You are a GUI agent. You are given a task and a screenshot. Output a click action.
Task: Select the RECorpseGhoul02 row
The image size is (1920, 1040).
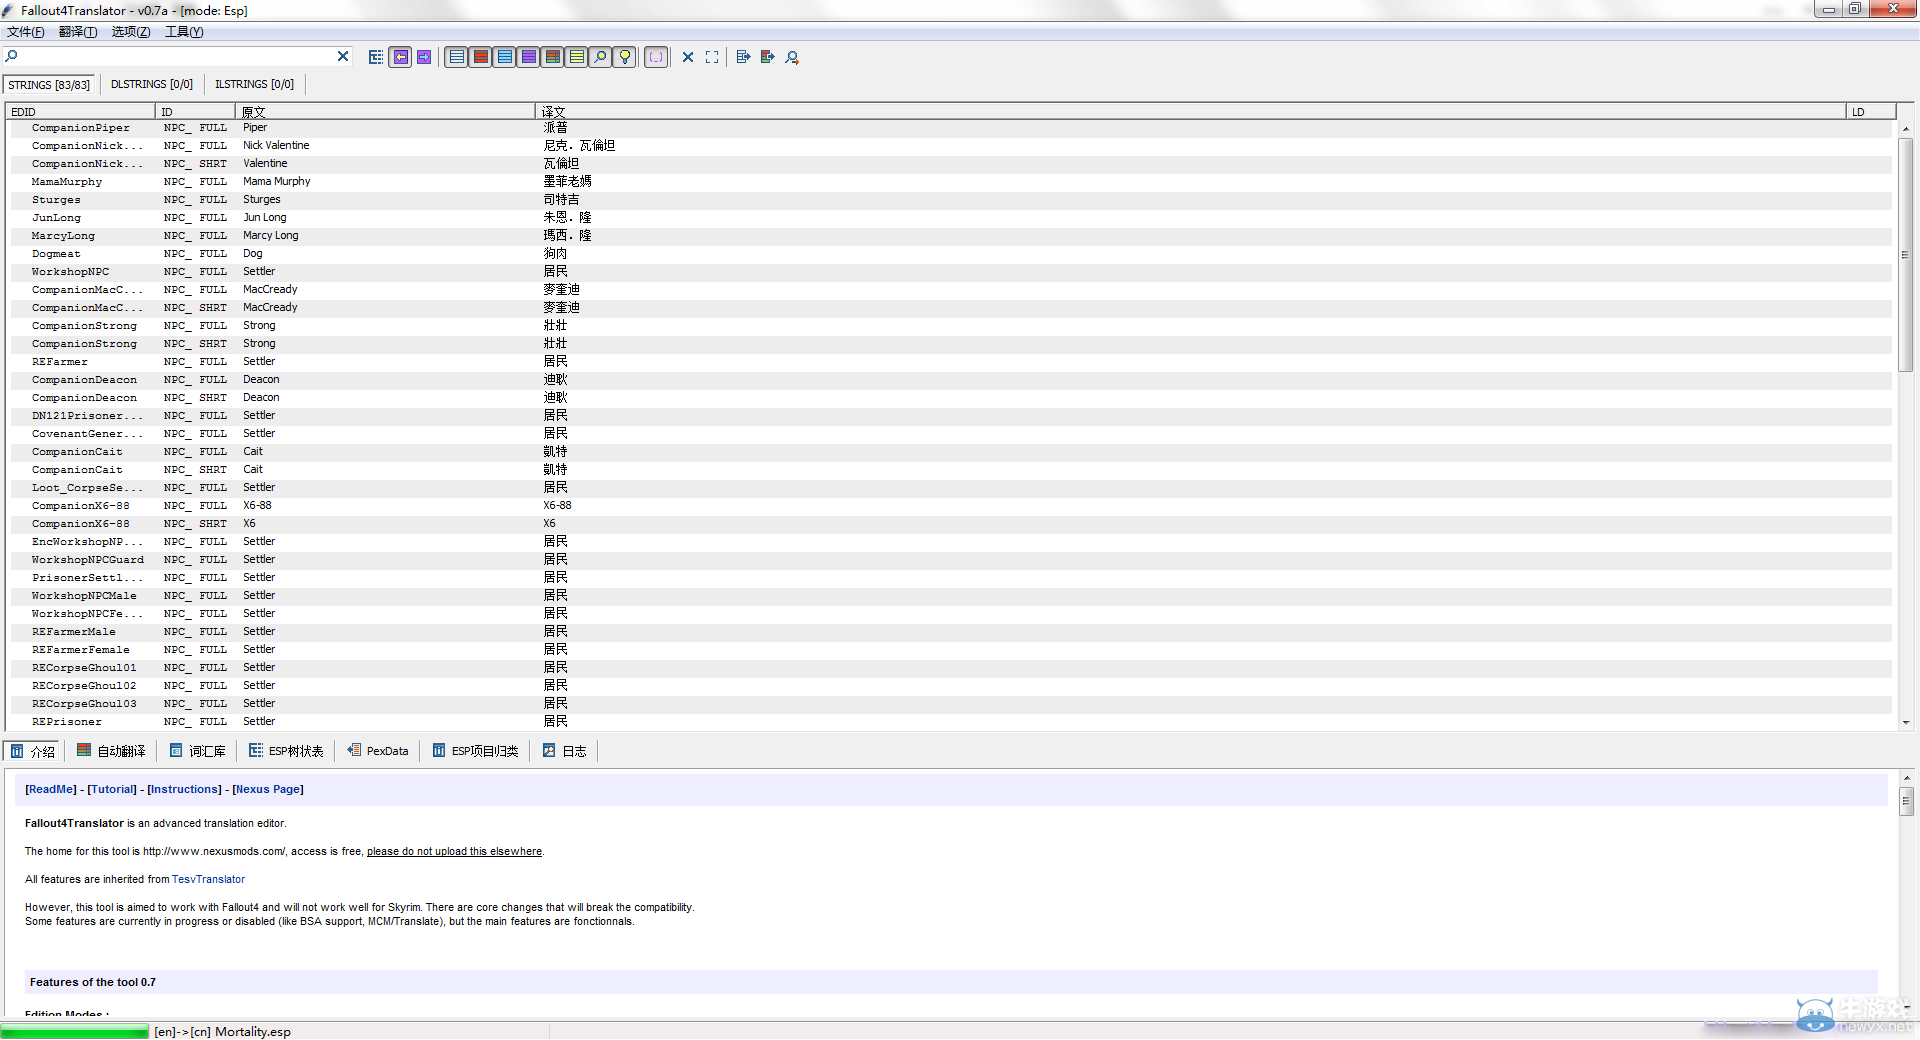[x=950, y=686]
